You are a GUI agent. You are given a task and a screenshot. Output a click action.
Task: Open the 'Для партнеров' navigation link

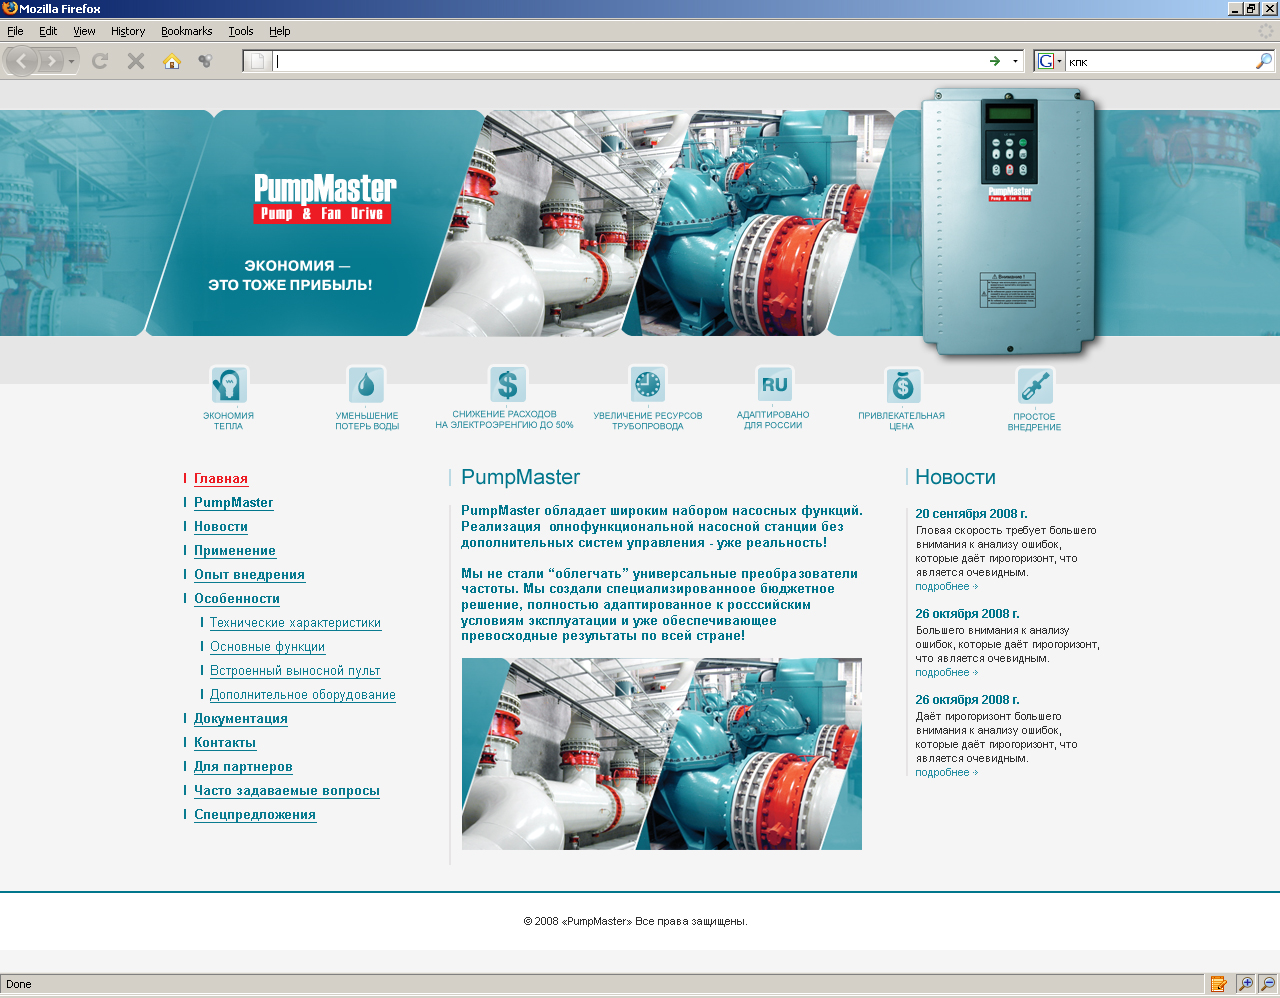243,767
